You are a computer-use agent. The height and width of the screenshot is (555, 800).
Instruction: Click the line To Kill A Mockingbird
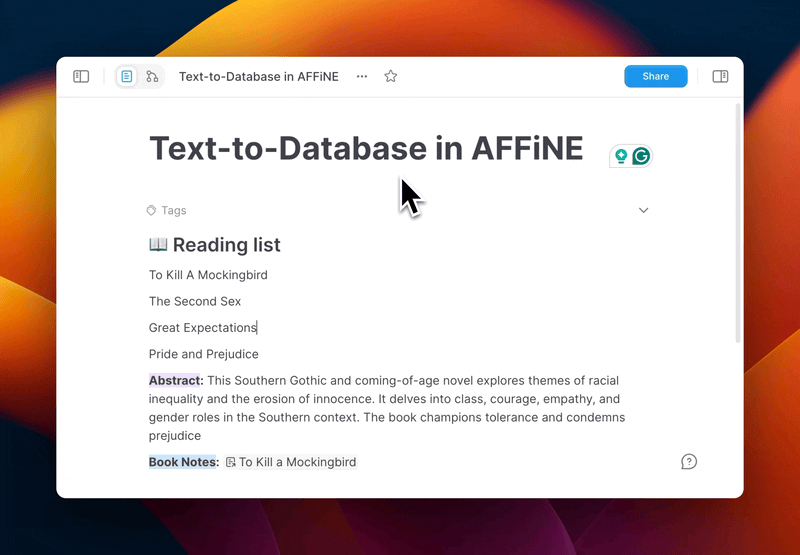pos(208,275)
